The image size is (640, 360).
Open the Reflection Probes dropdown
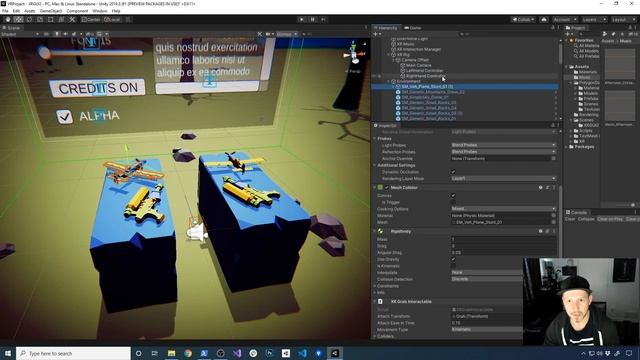pos(503,152)
